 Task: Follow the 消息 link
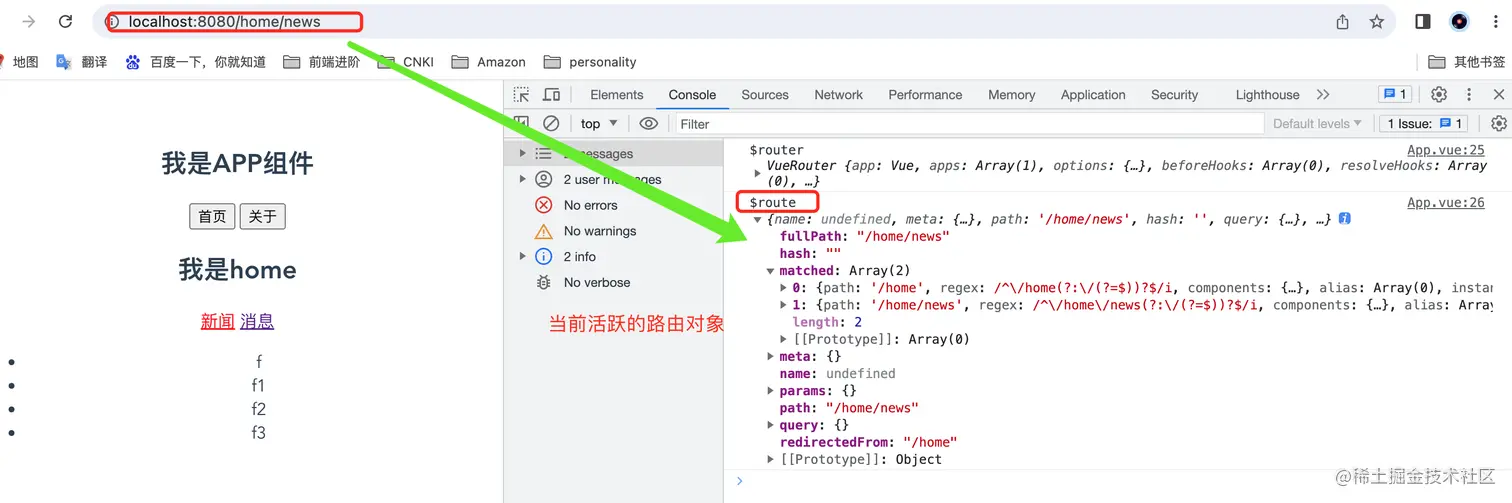tap(257, 321)
